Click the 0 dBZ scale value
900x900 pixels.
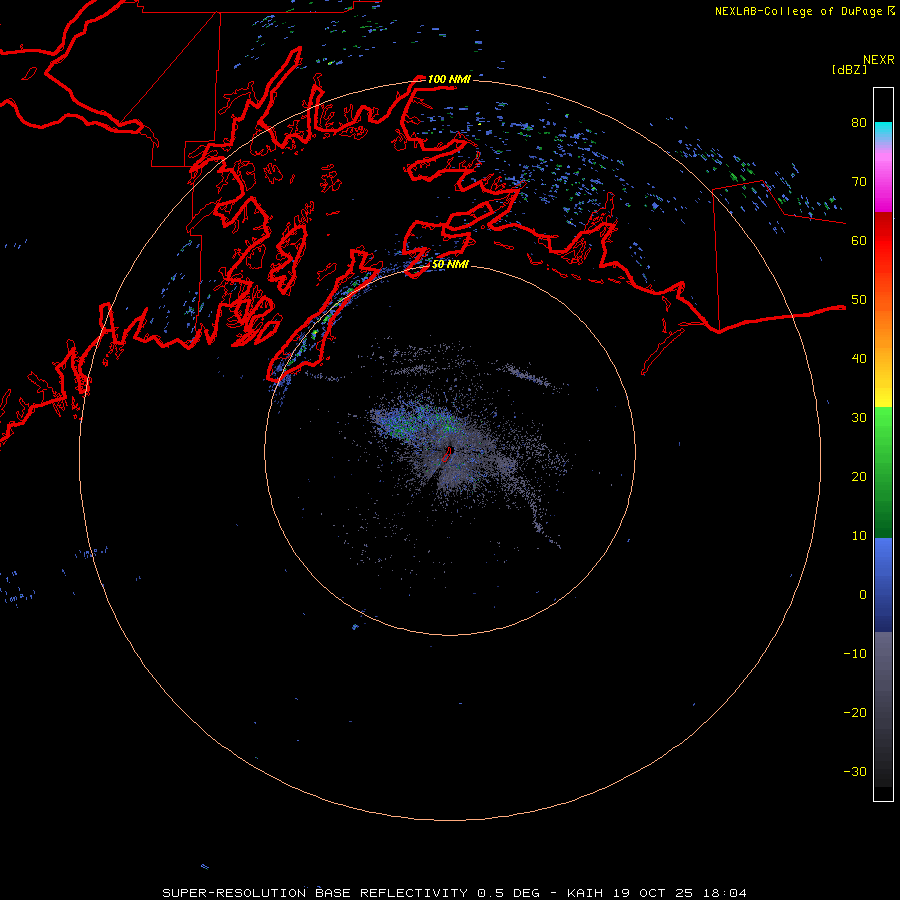pos(863,595)
